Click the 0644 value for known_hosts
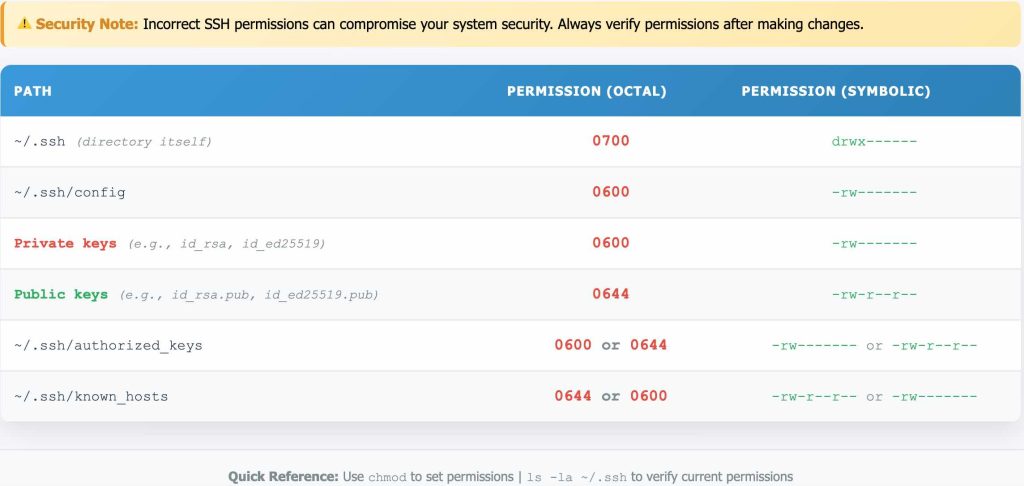The height and width of the screenshot is (486, 1024). click(573, 395)
